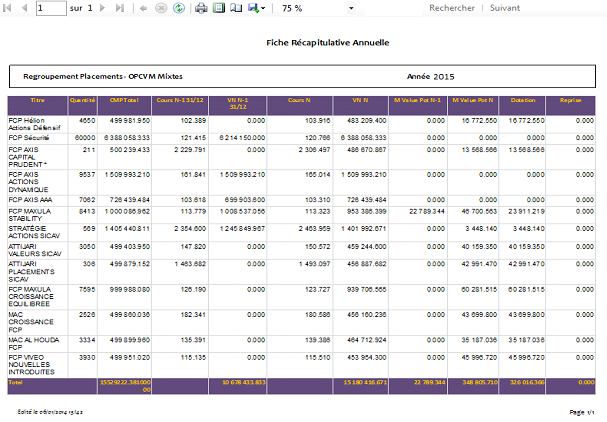Click total dotation 326 016.366
The height and width of the screenshot is (422, 607).
point(527,382)
